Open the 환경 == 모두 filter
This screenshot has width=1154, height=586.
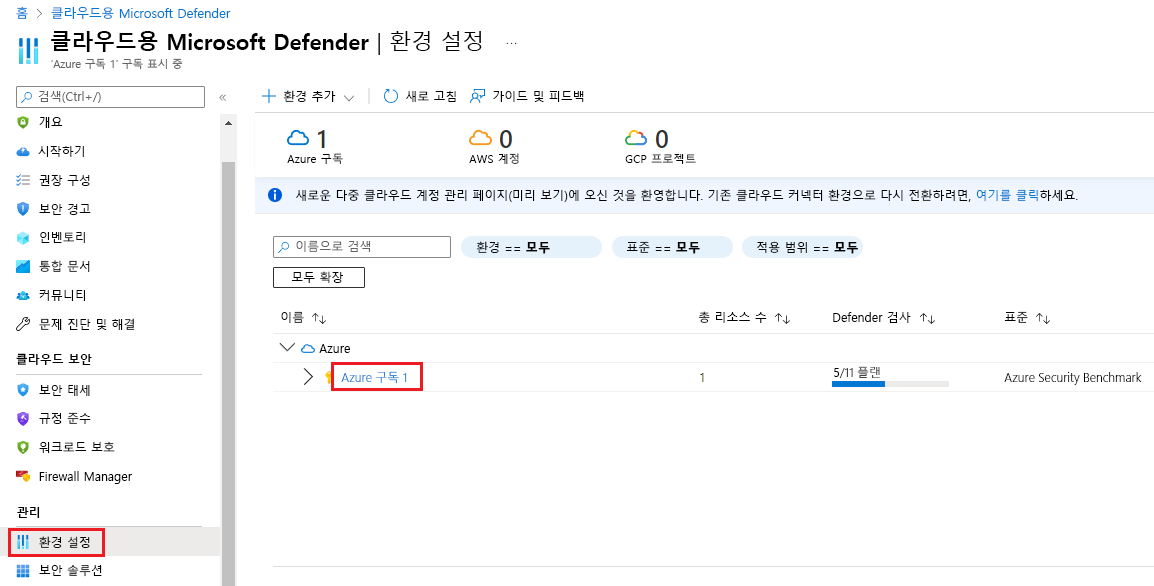tap(531, 246)
